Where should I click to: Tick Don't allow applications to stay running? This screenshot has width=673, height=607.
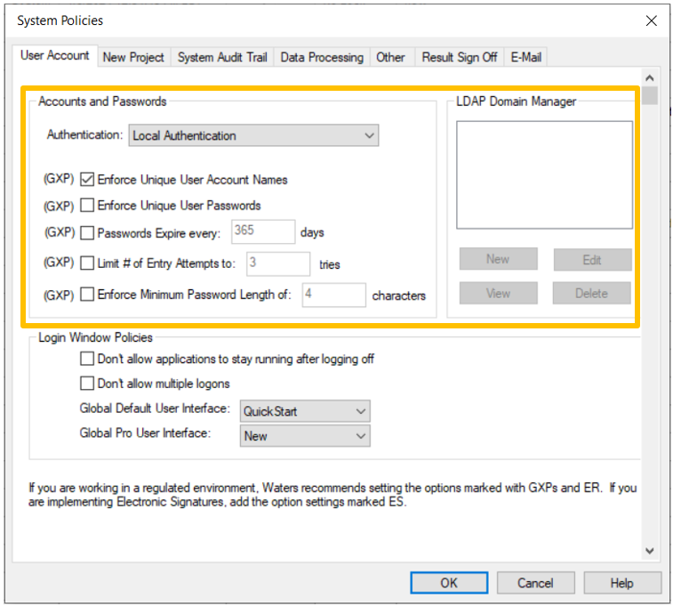[x=87, y=359]
